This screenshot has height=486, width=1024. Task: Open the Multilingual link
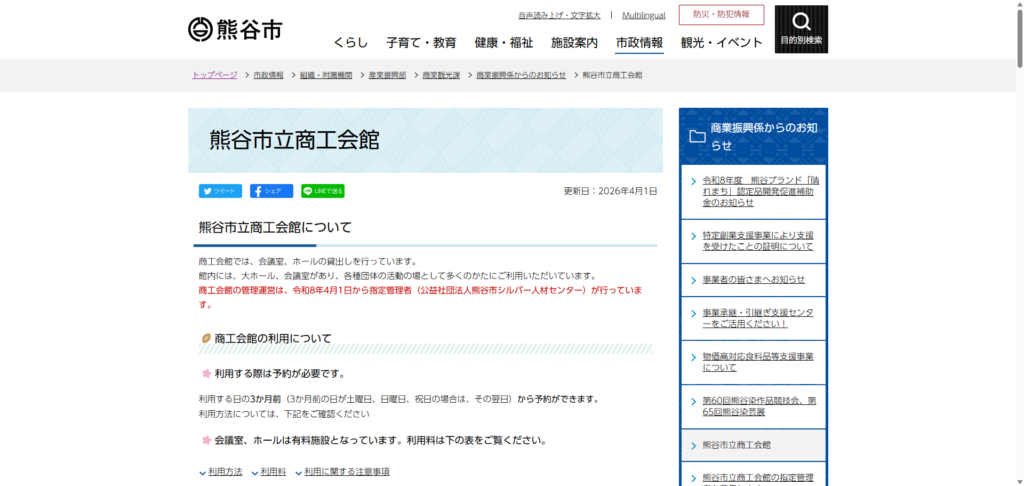643,15
